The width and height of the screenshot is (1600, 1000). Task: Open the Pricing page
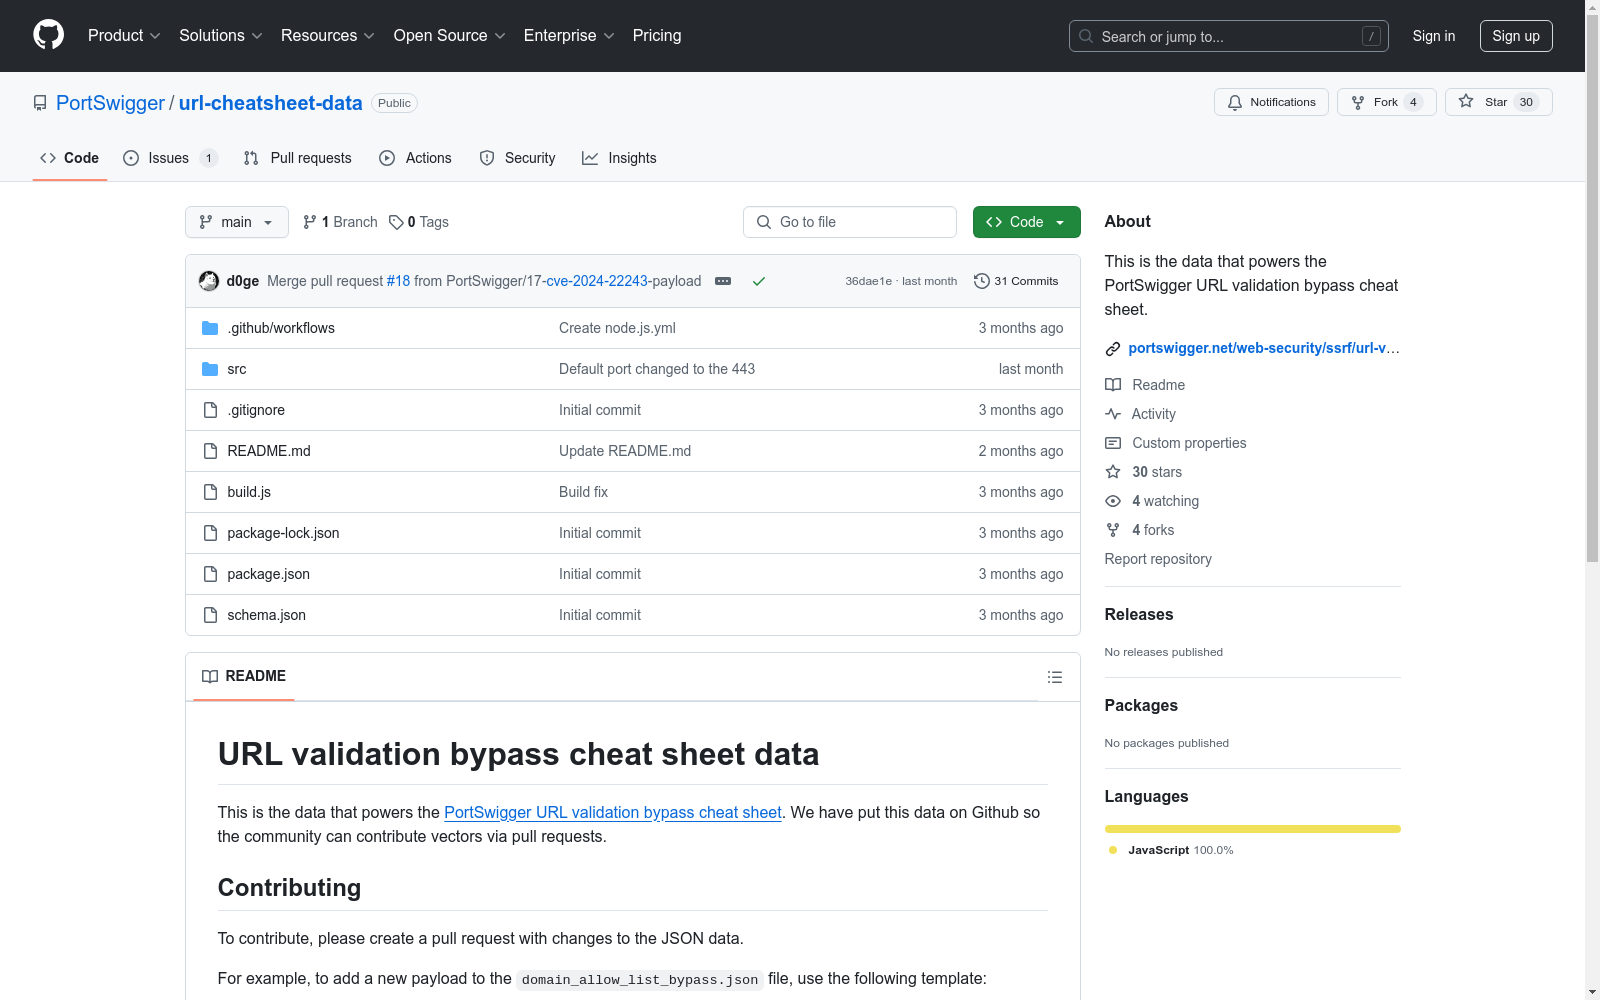657,35
